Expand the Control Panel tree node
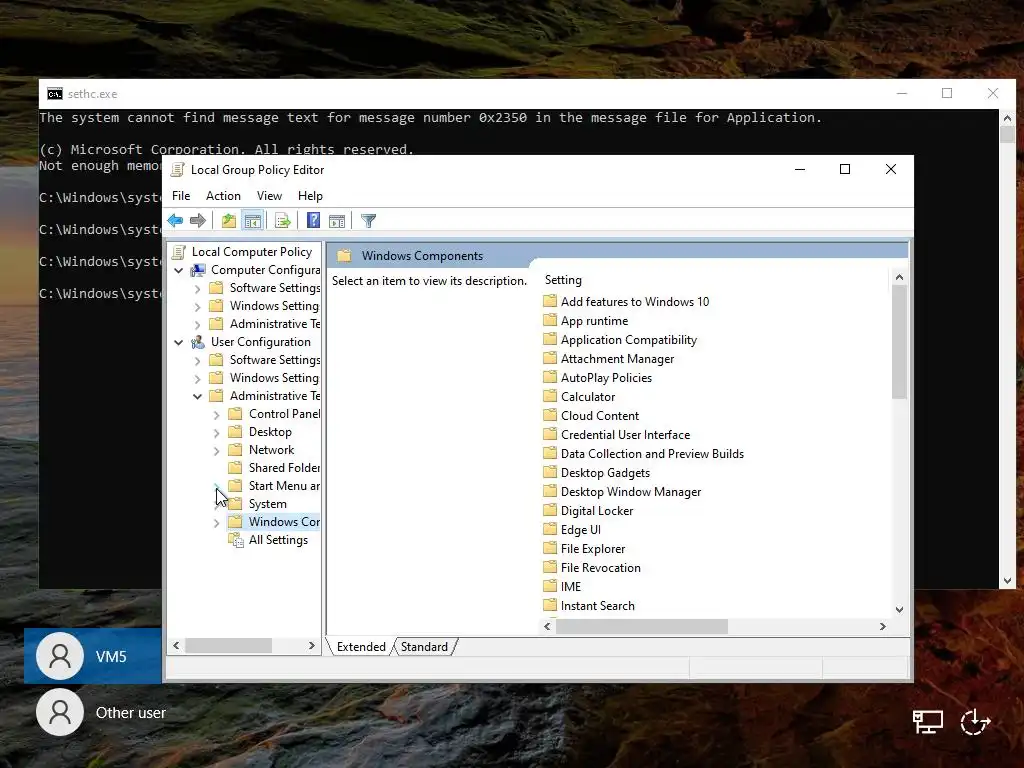1024x768 pixels. click(x=216, y=414)
